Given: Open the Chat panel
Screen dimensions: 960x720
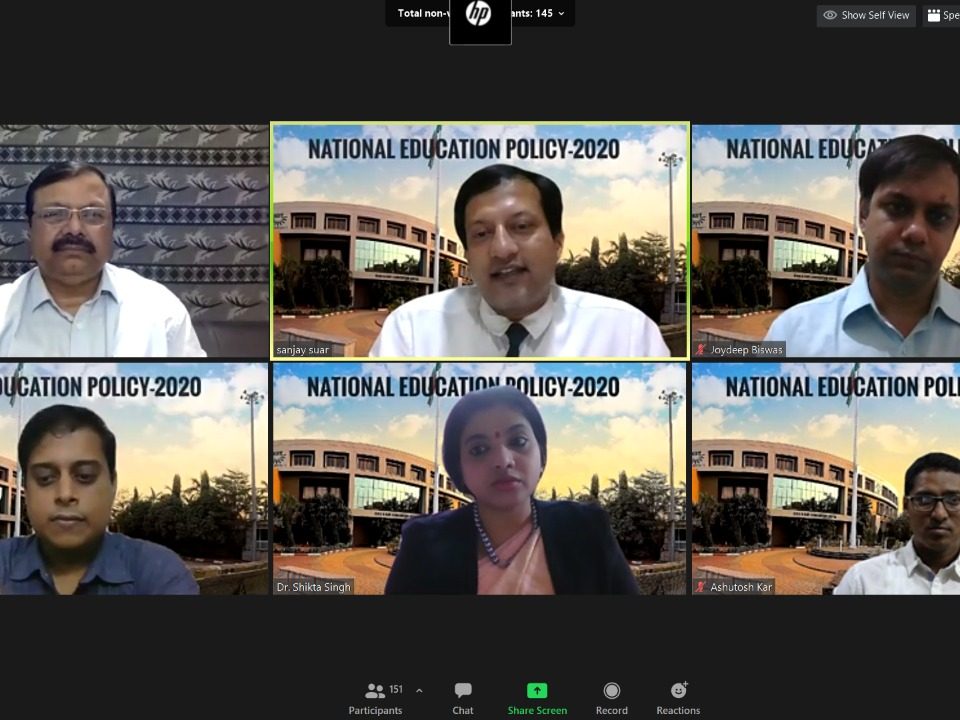Looking at the screenshot, I should click(x=463, y=697).
